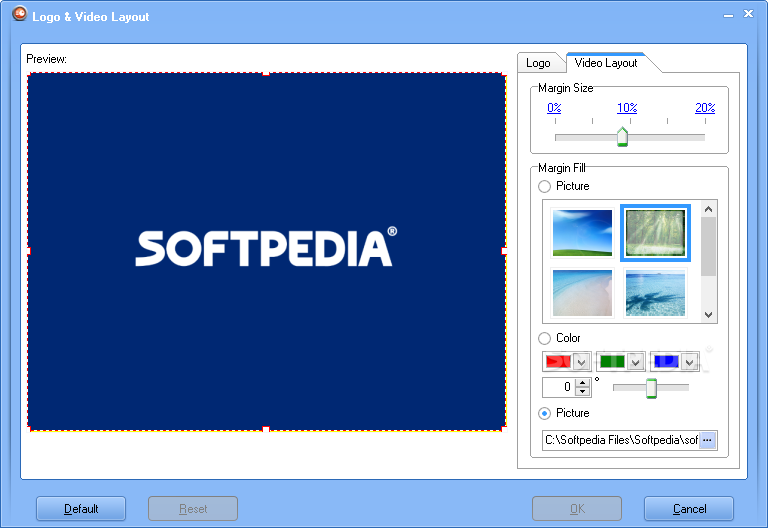Image resolution: width=768 pixels, height=528 pixels.
Task: Select the Video Layout tab
Action: 606,63
